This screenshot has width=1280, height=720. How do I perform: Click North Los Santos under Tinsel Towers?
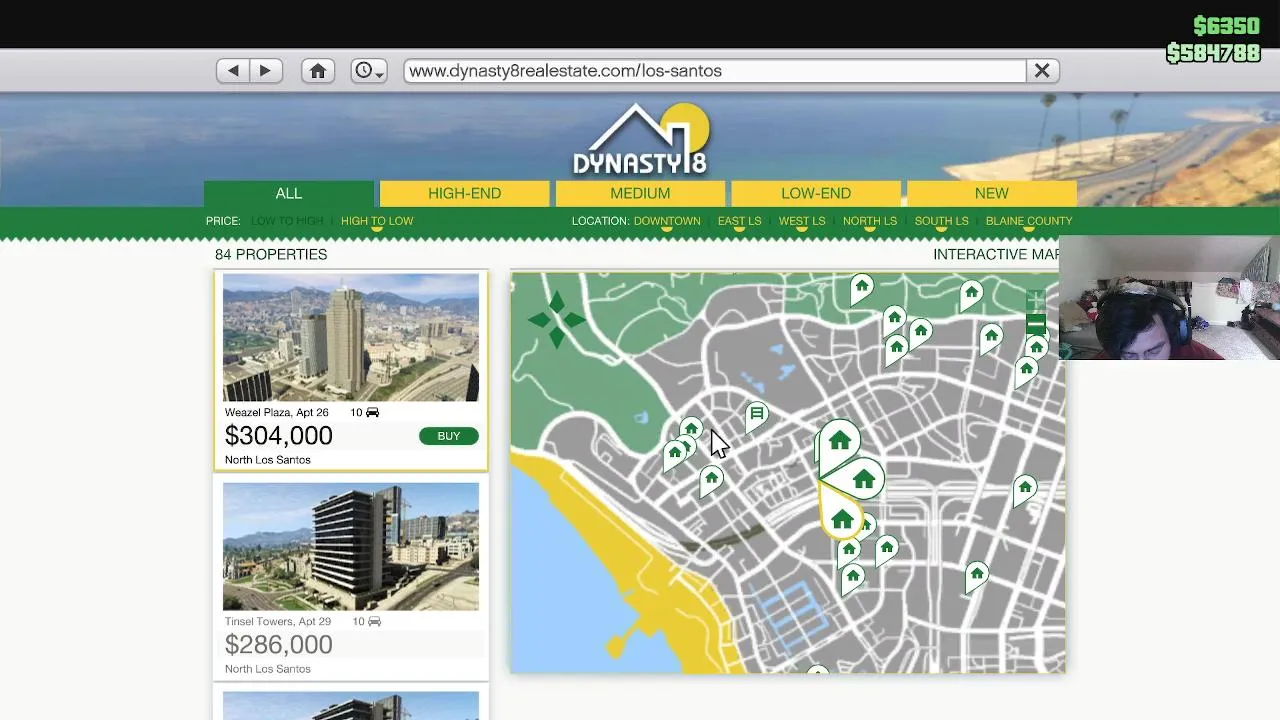(x=268, y=669)
